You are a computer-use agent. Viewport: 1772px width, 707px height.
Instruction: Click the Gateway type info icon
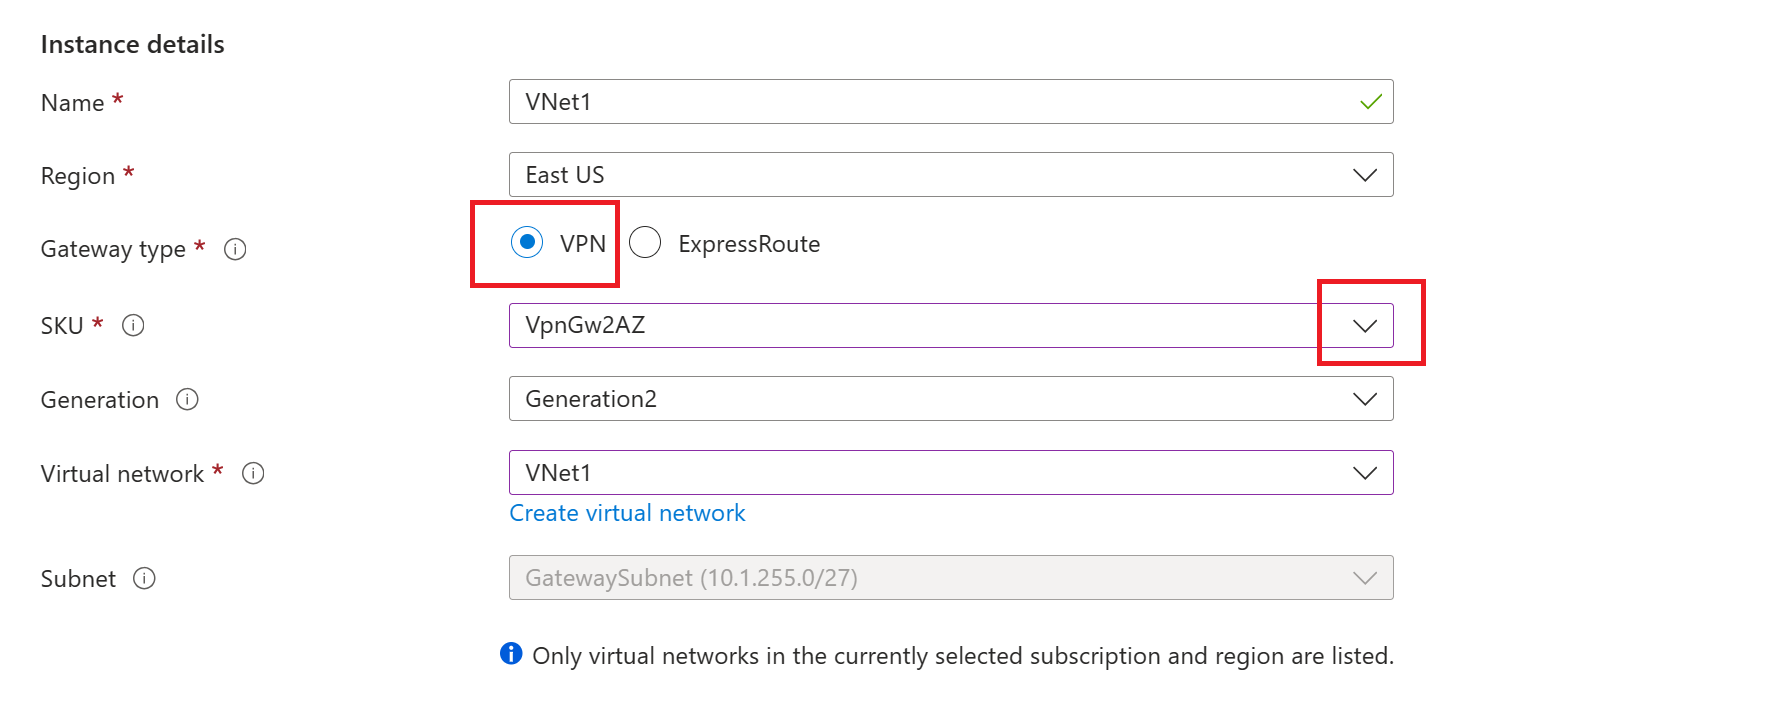[x=235, y=249]
